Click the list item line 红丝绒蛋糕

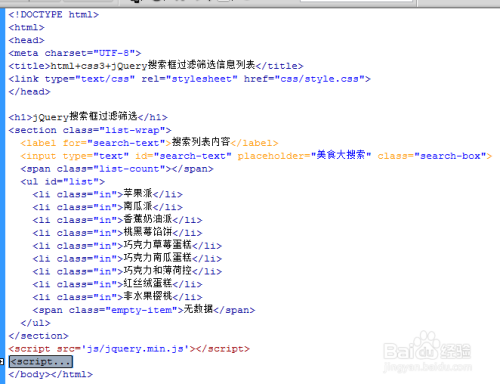click(x=117, y=284)
